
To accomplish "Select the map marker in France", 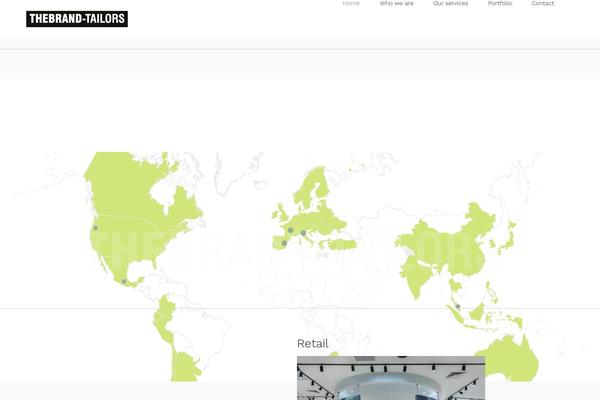I will (290, 230).
